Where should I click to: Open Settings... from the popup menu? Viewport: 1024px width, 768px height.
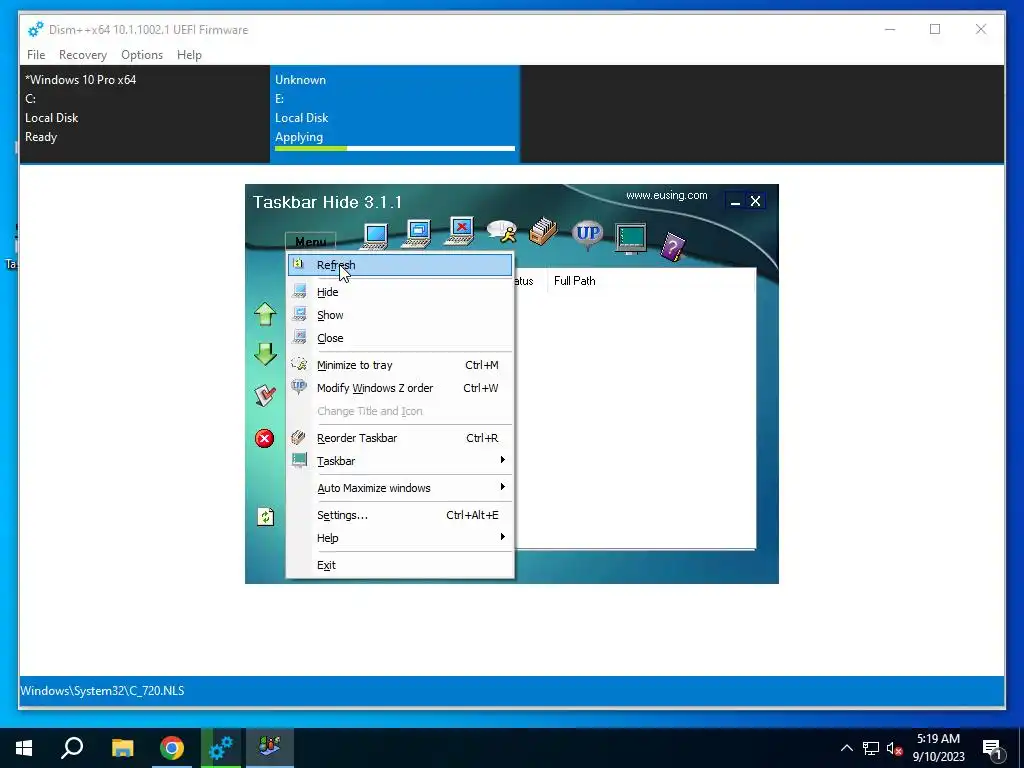click(x=400, y=515)
